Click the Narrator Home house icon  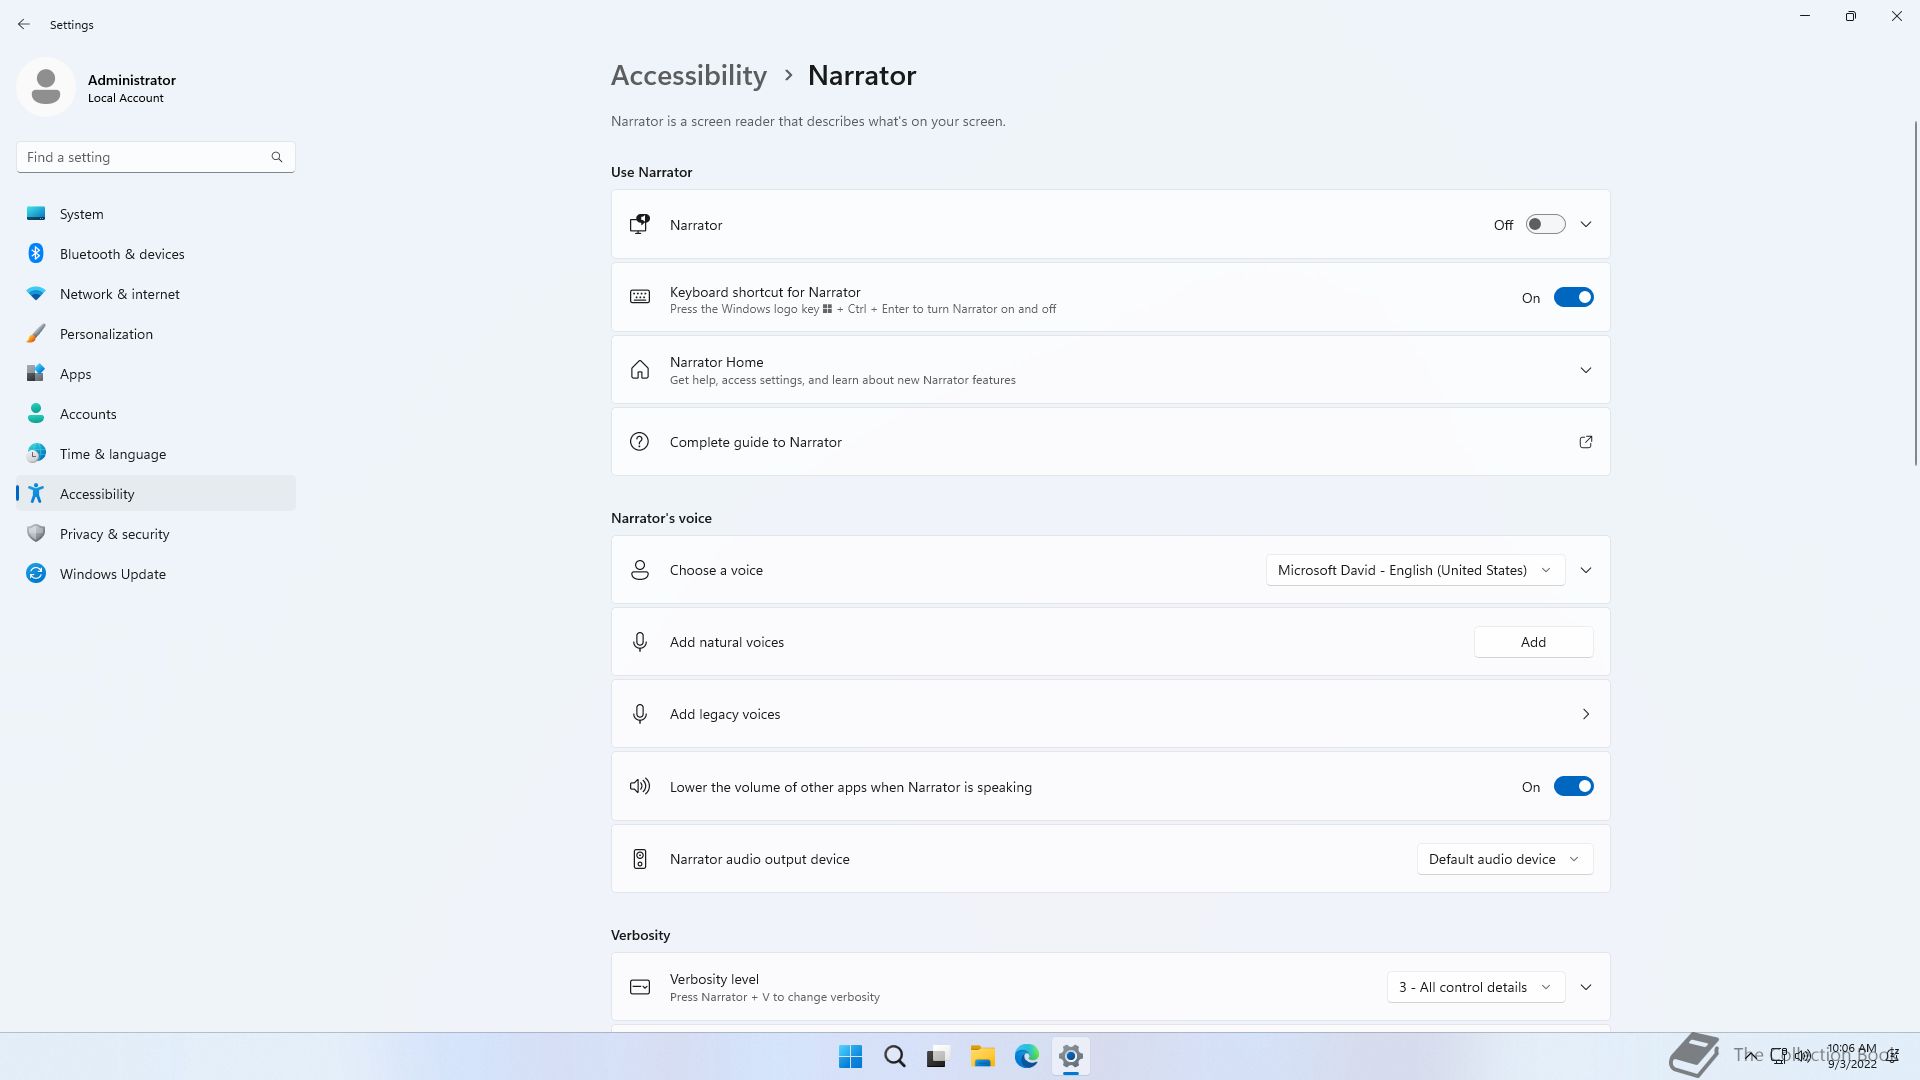coord(640,370)
